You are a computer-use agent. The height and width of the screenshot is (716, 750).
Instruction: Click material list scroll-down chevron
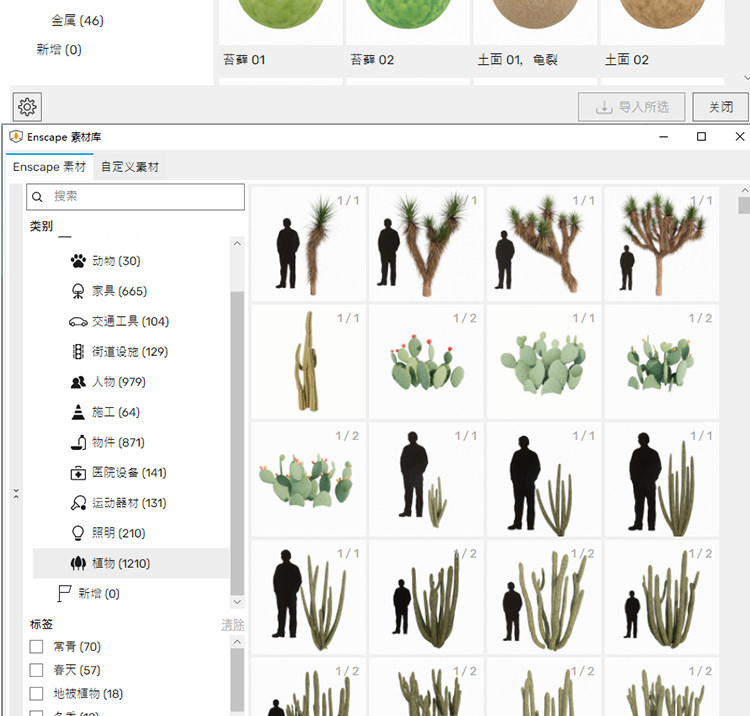click(746, 77)
